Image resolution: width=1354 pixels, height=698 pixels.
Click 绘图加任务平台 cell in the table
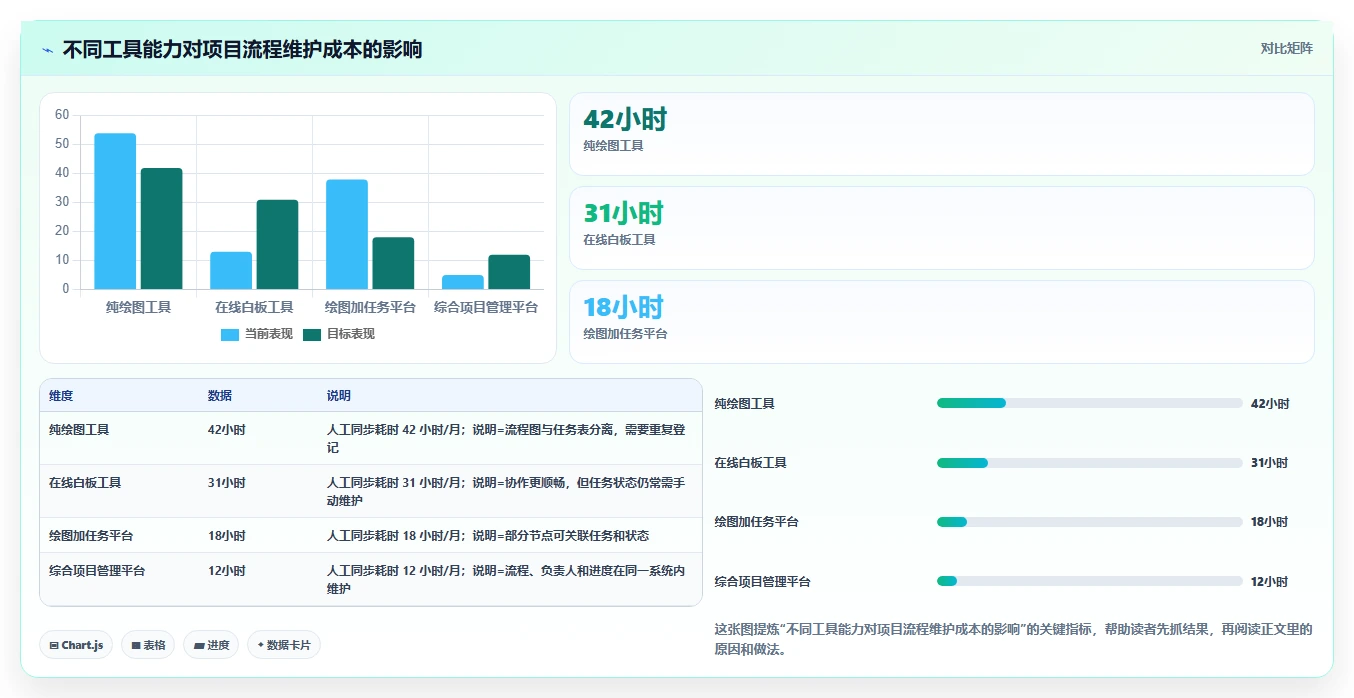click(91, 536)
